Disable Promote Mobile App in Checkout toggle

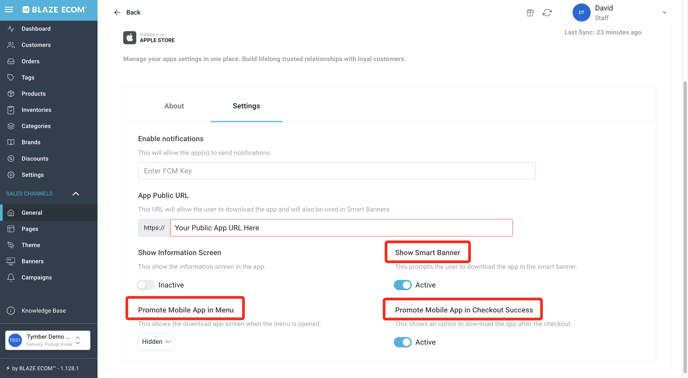pyautogui.click(x=402, y=342)
